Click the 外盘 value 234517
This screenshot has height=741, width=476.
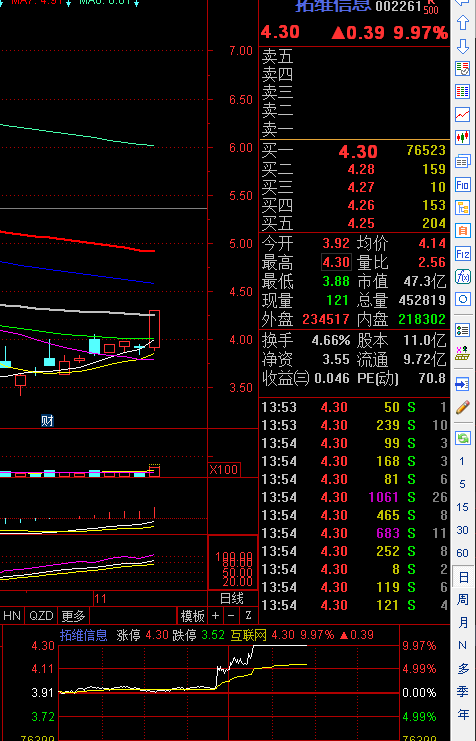[x=326, y=319]
